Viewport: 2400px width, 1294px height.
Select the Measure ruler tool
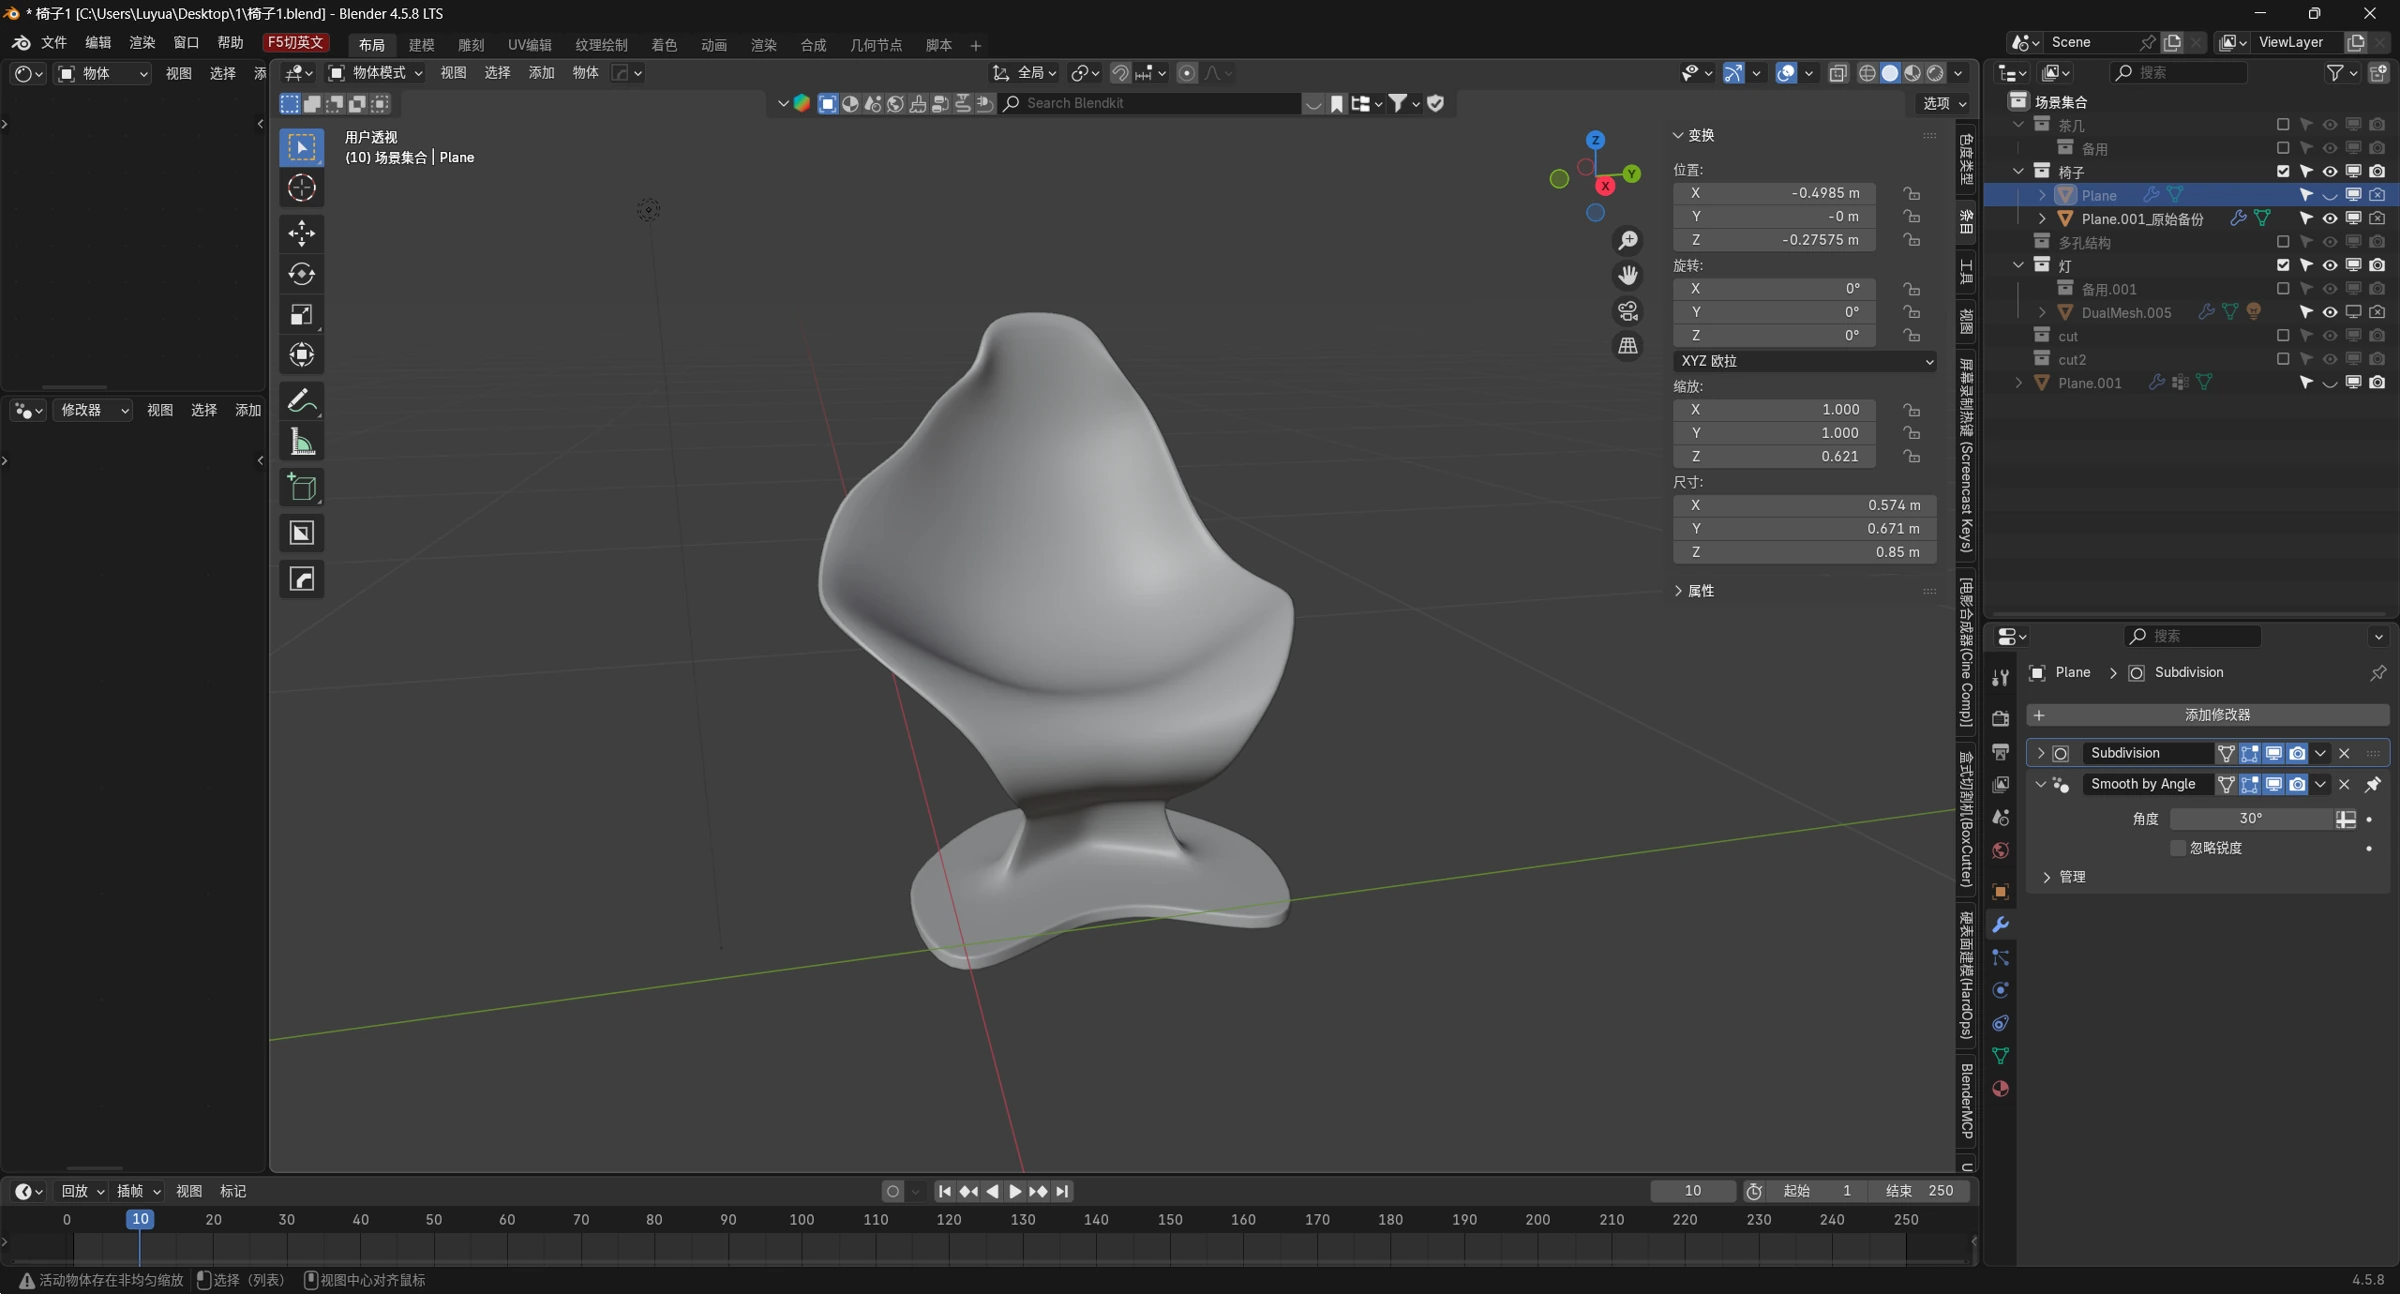(x=301, y=441)
